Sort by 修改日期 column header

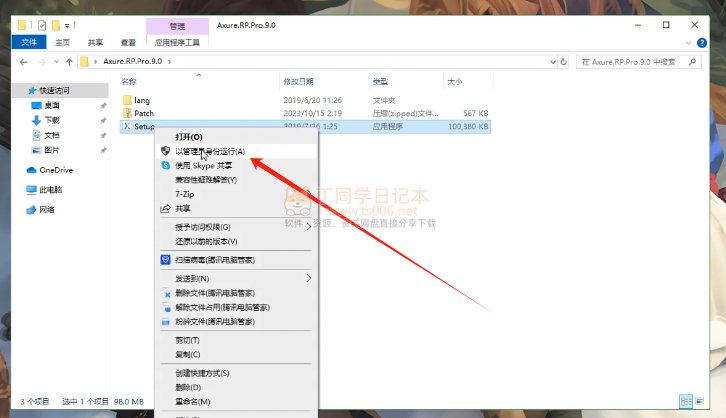pyautogui.click(x=298, y=81)
